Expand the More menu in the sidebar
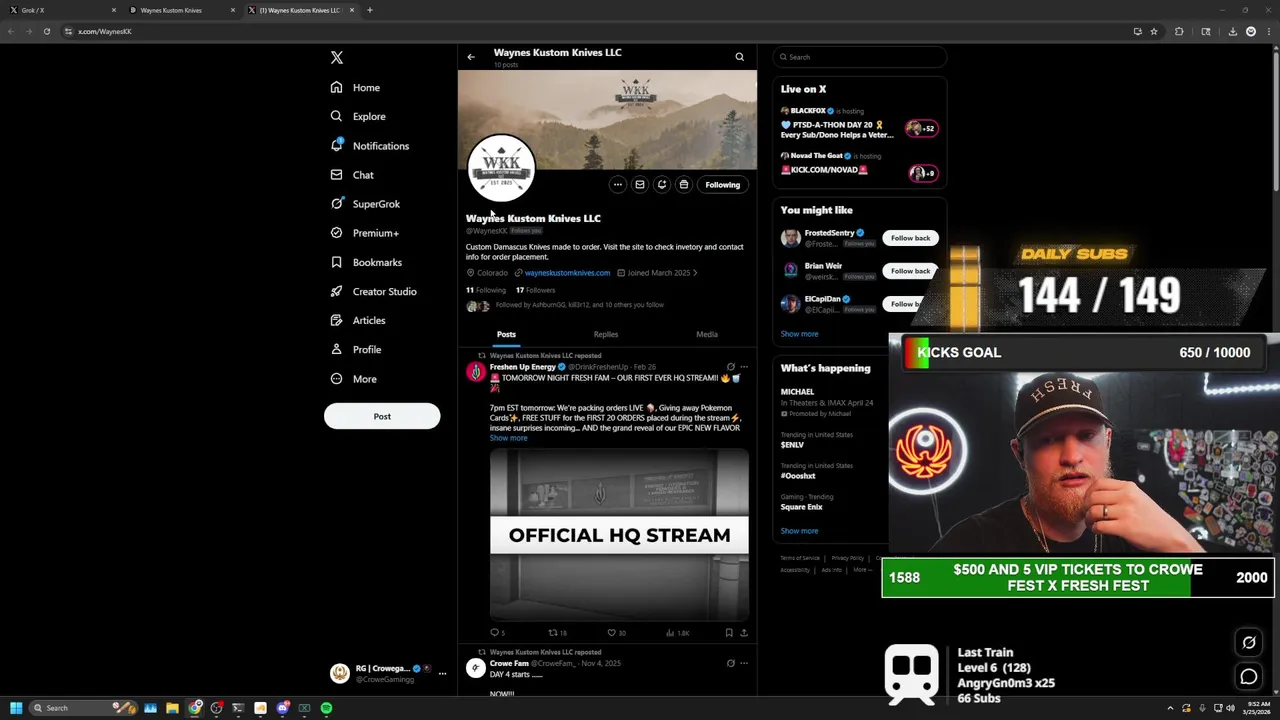The width and height of the screenshot is (1280, 720). [353, 379]
